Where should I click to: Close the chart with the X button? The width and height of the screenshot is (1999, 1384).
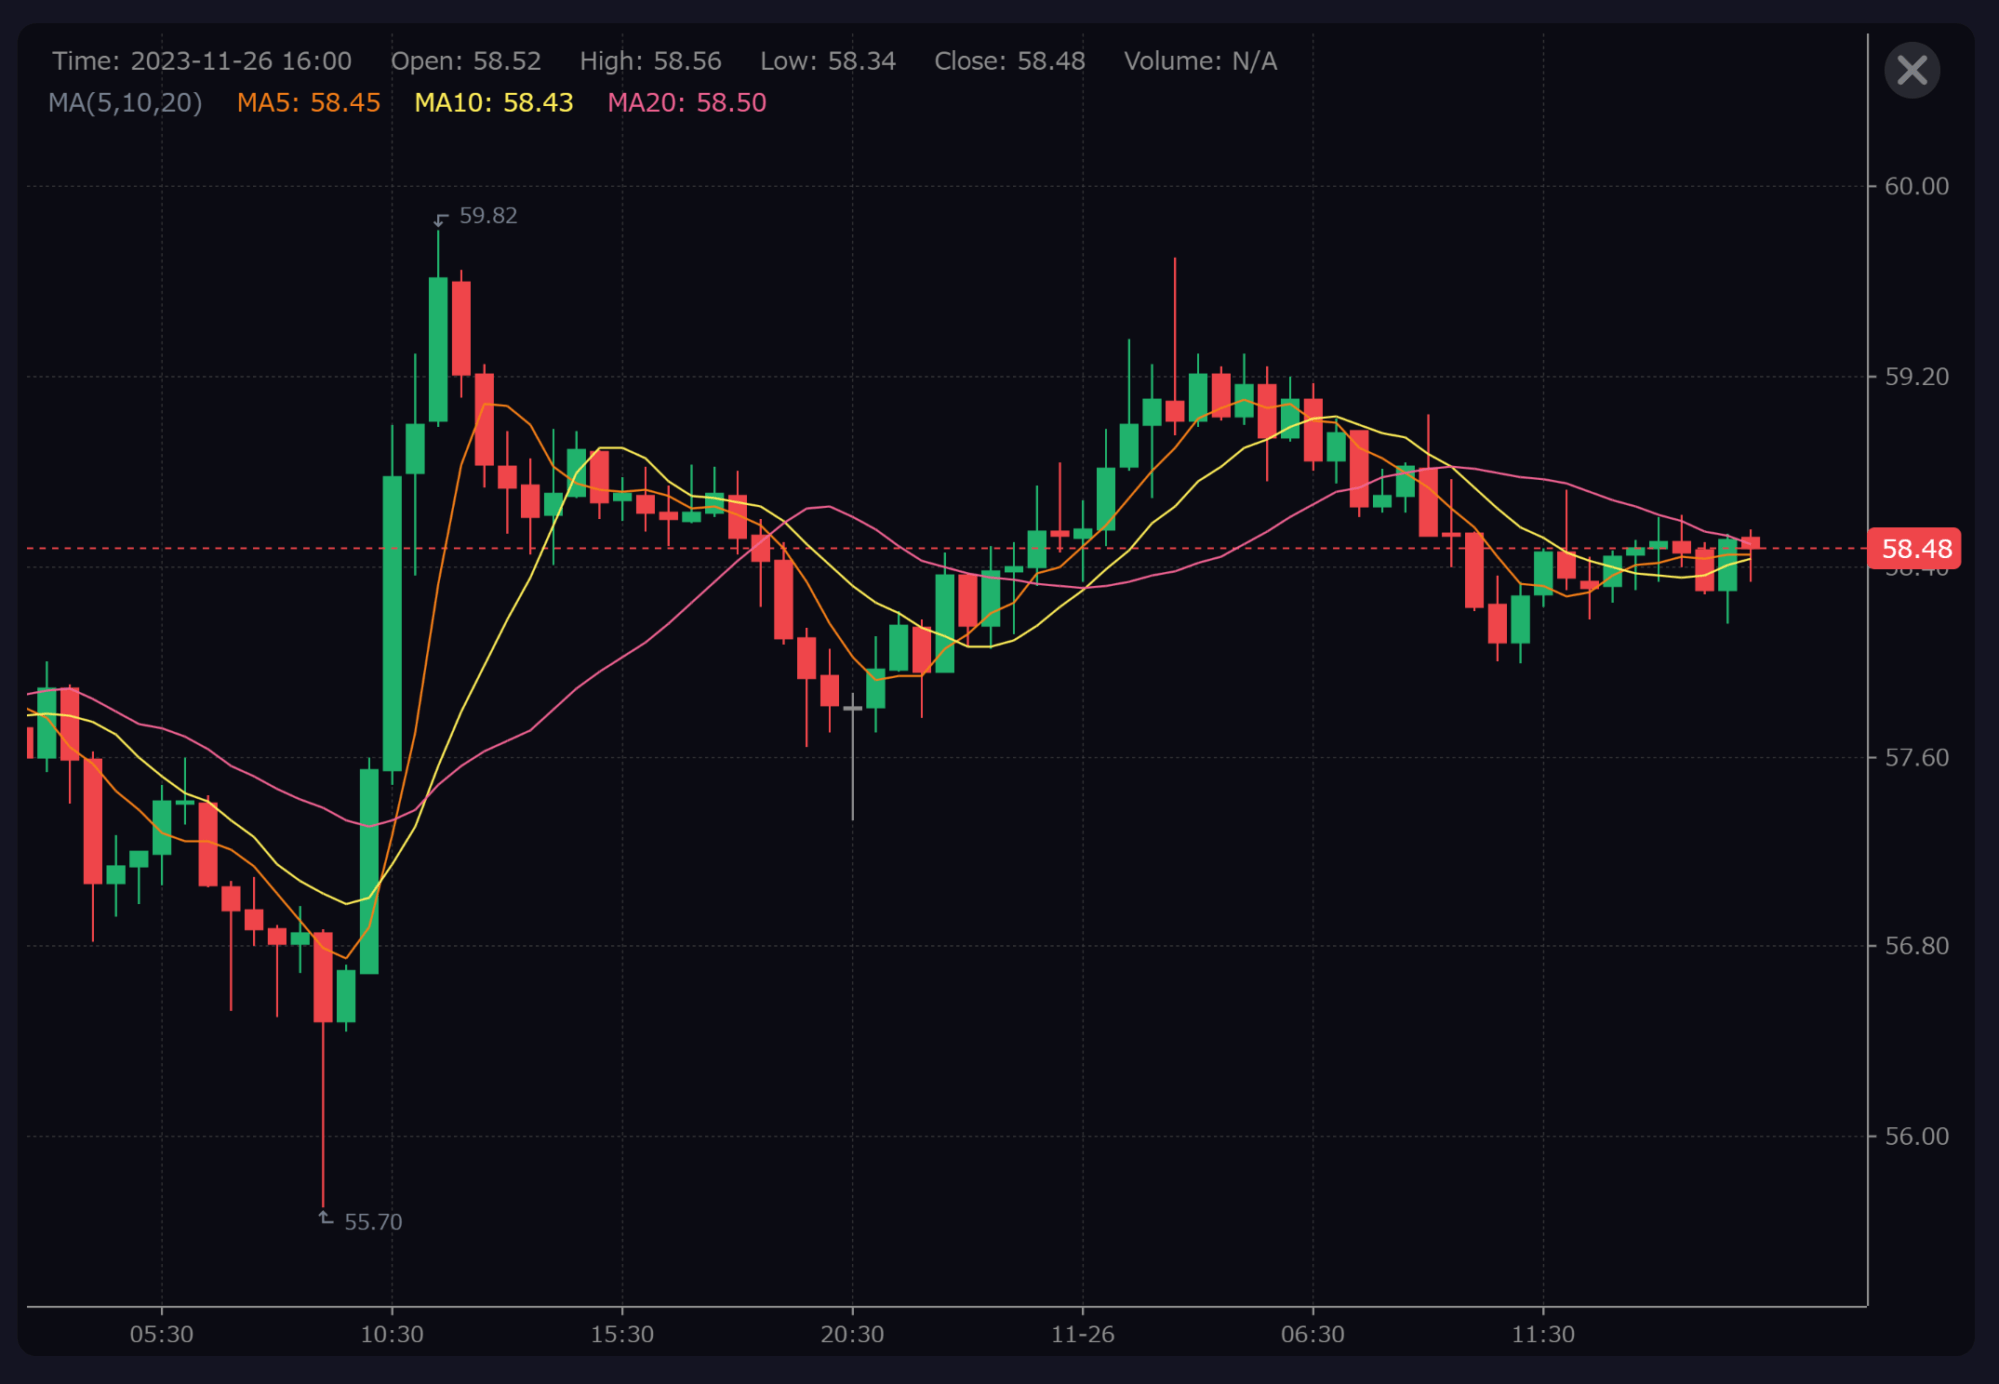(1912, 71)
